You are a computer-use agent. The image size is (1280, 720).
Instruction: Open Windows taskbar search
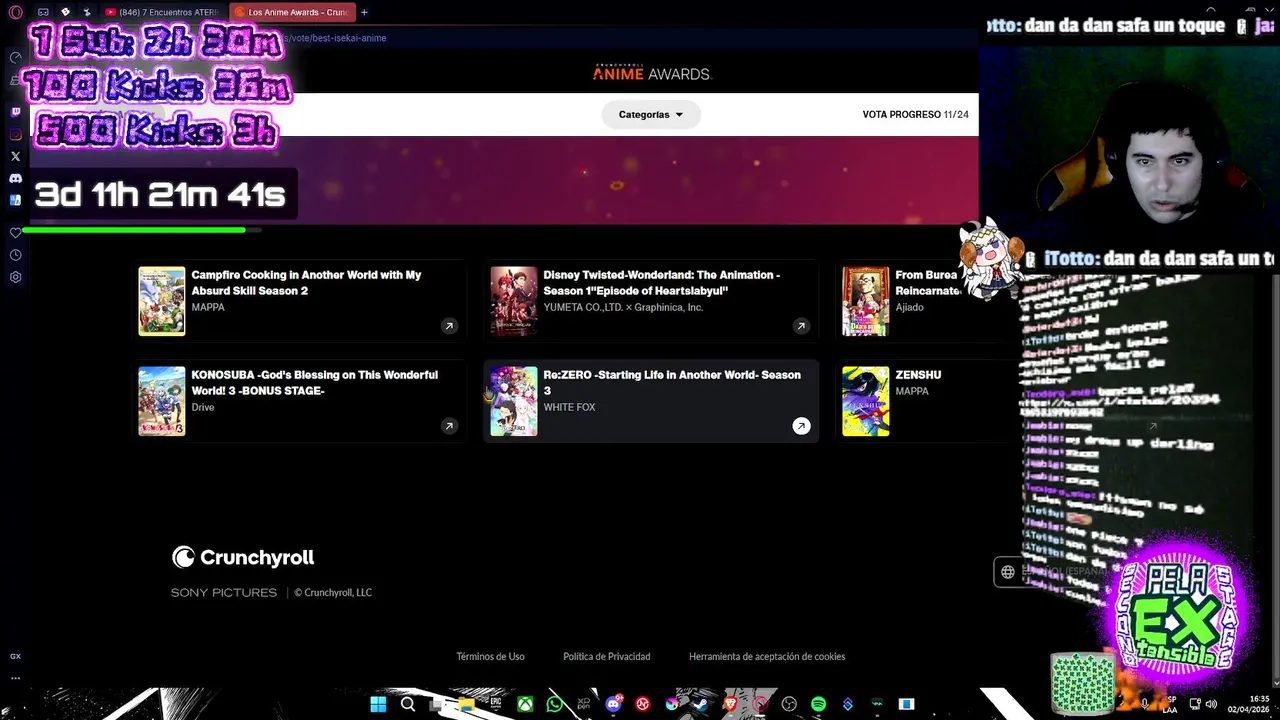point(408,704)
